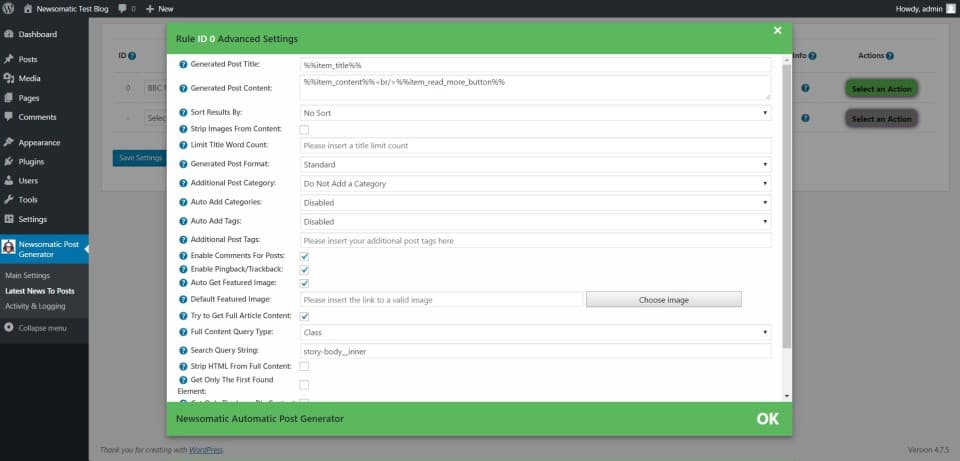Click help icon beside Additional Post Category
Screen dimensions: 960x461
[x=183, y=183]
